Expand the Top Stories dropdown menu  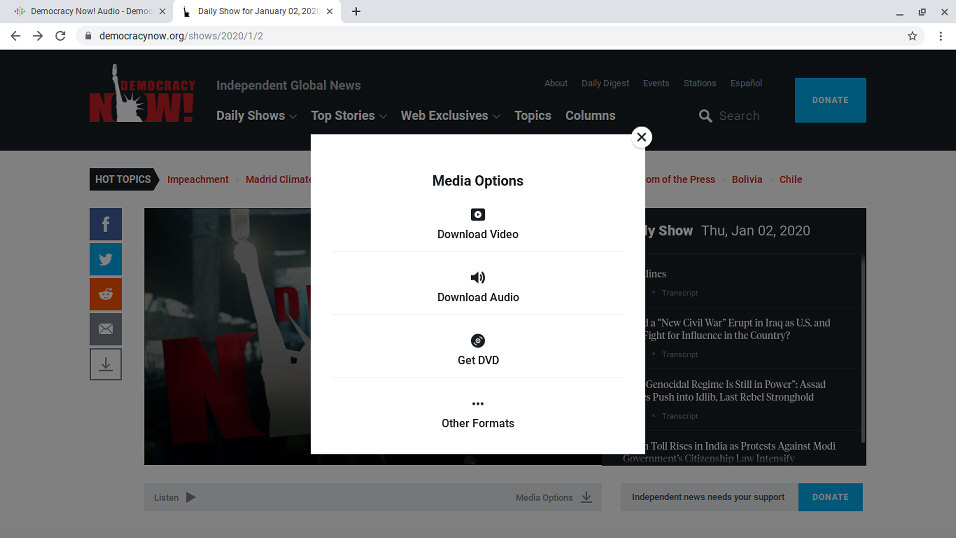[348, 116]
